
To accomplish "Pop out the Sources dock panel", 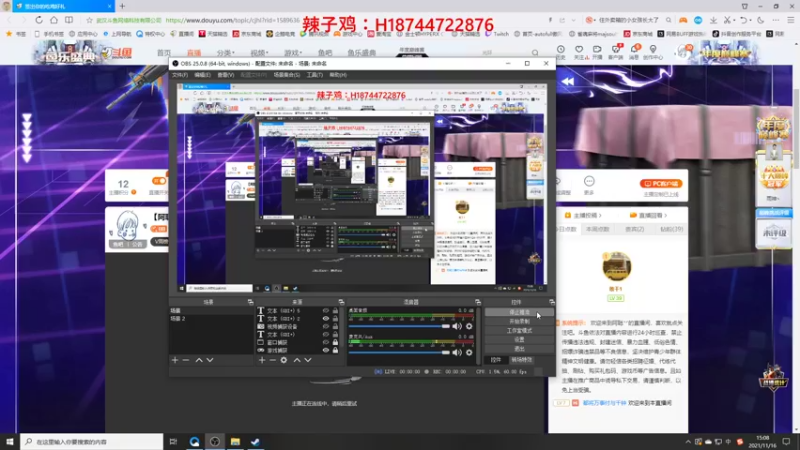I will [341, 302].
